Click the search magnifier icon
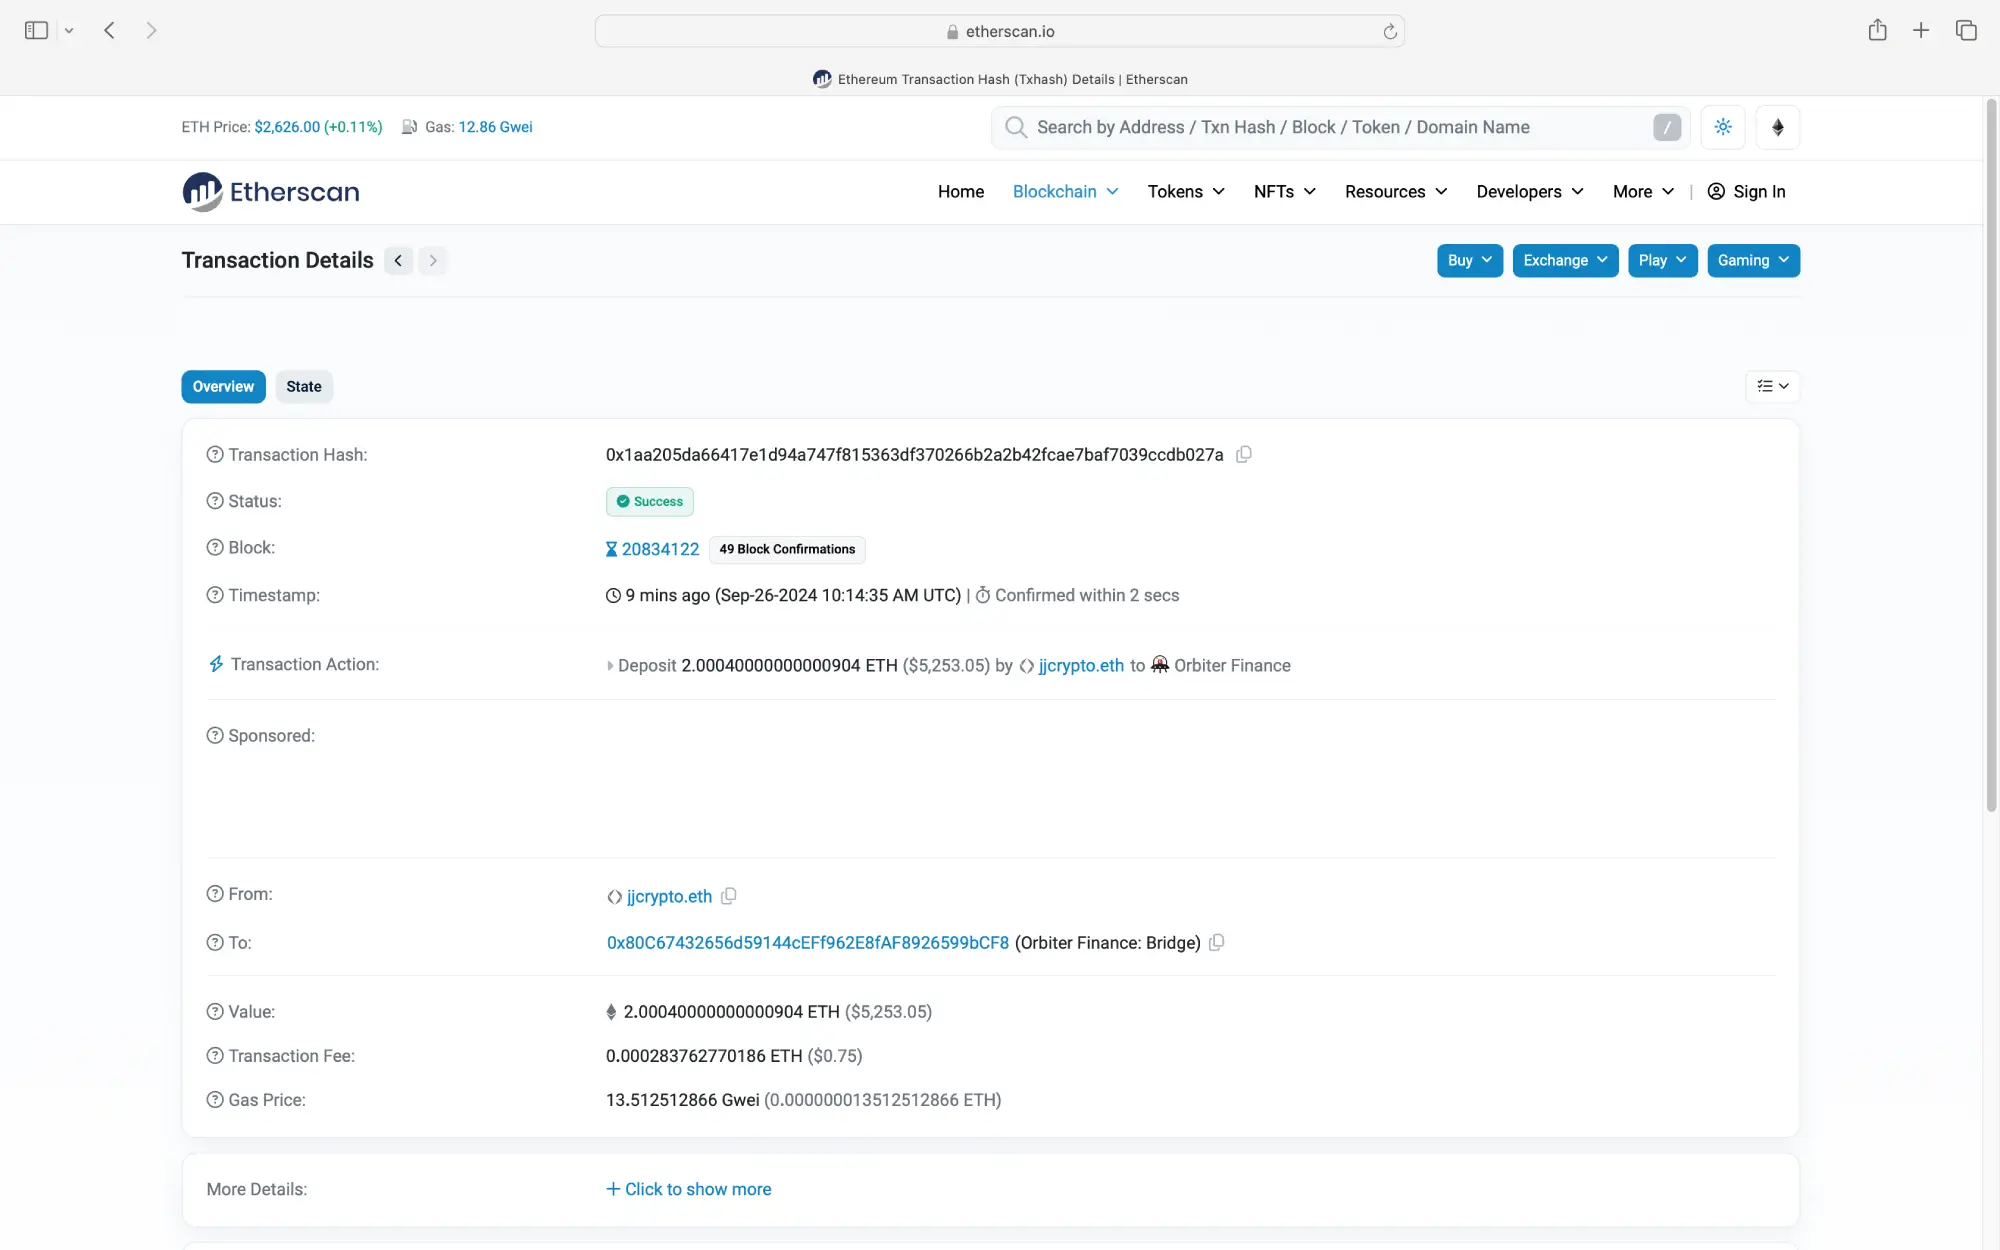2000x1250 pixels. 1016,127
